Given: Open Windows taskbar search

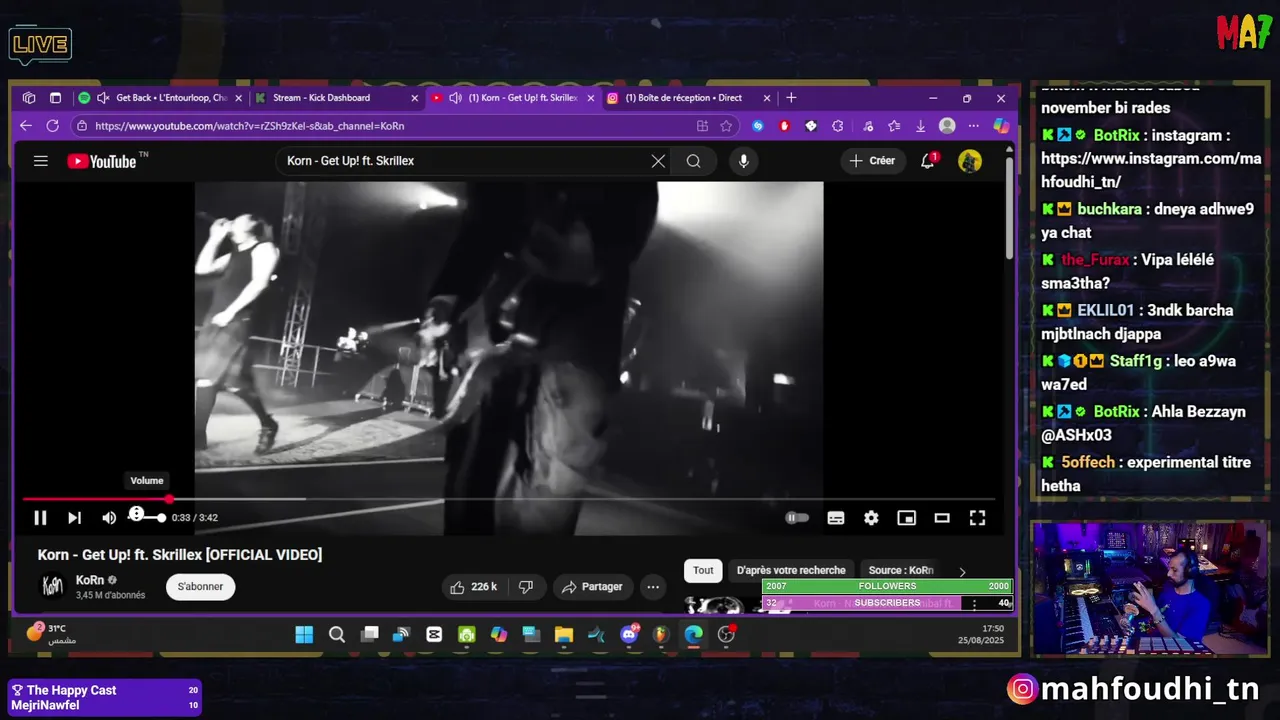Looking at the screenshot, I should (x=337, y=634).
